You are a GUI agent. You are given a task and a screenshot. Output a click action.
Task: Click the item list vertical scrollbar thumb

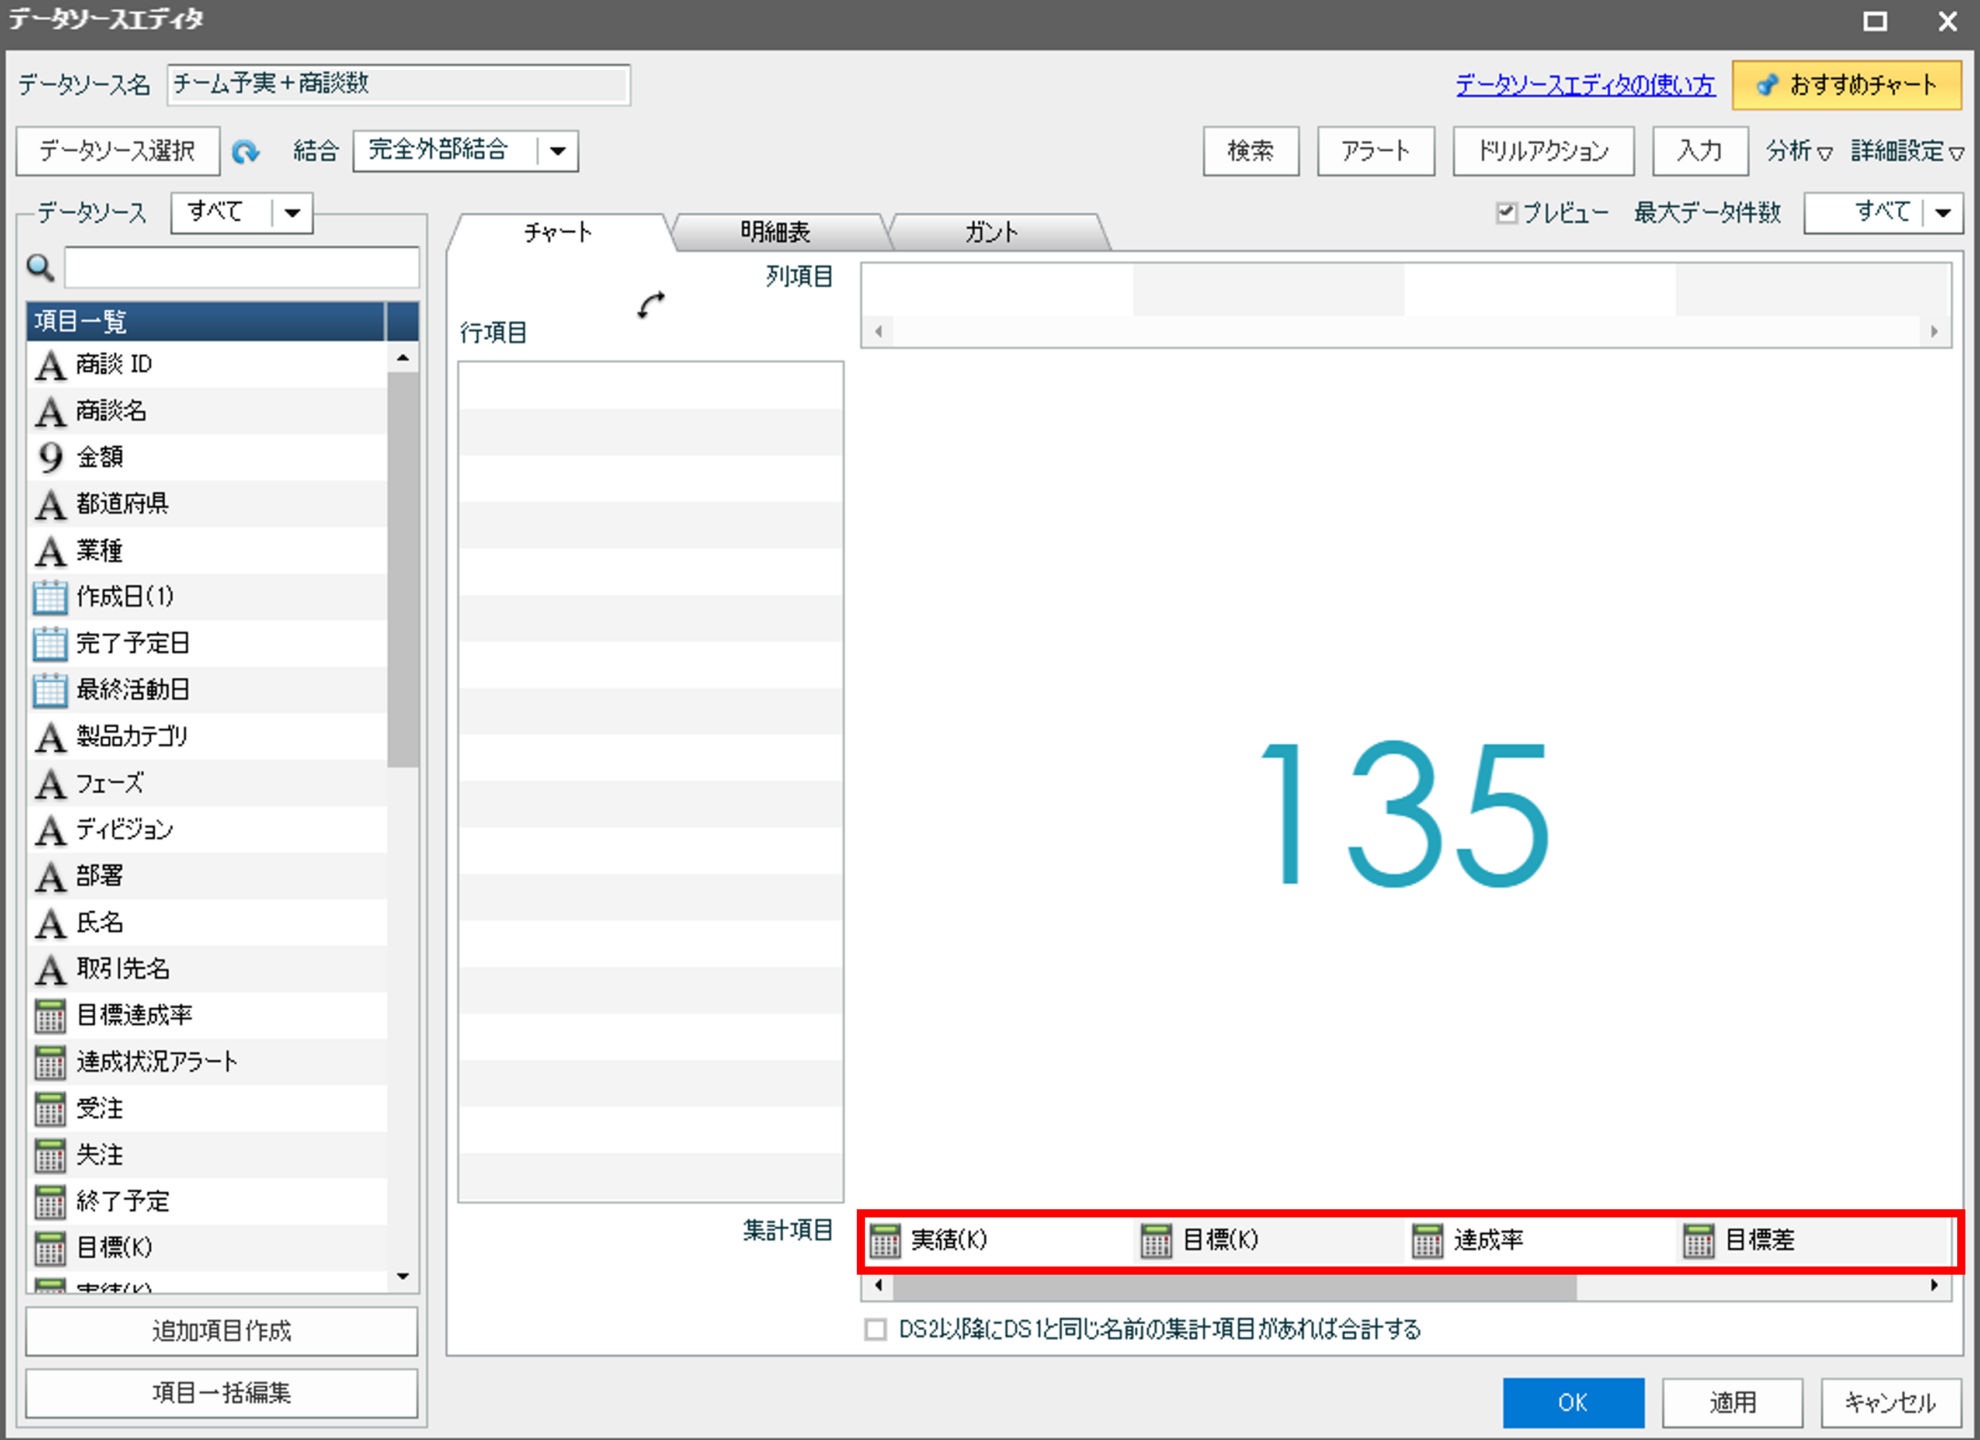(x=403, y=570)
